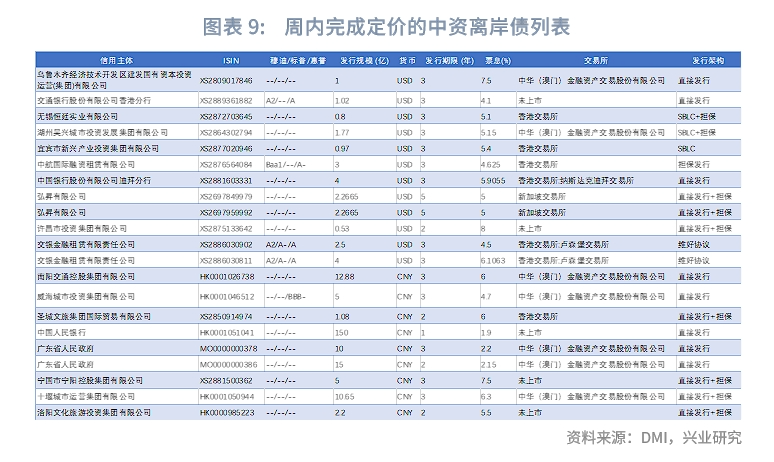Click coupon cell 5.9055
Image resolution: width=774 pixels, height=462 pixels.
[493, 181]
